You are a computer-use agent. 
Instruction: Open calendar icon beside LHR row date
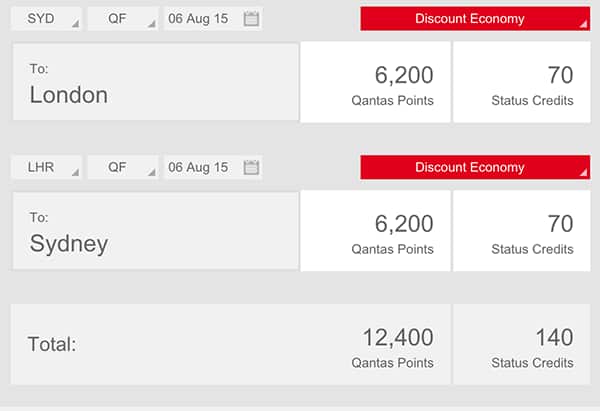pos(251,167)
